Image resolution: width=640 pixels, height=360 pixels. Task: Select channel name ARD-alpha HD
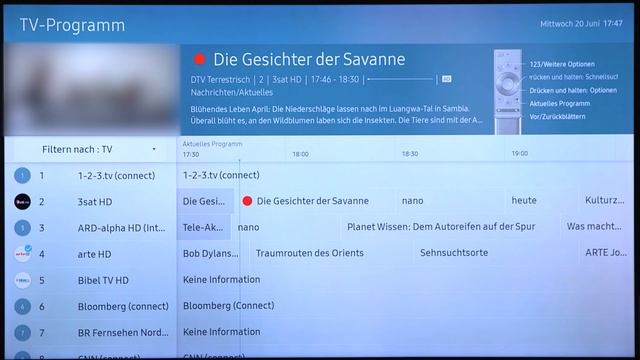click(x=122, y=228)
